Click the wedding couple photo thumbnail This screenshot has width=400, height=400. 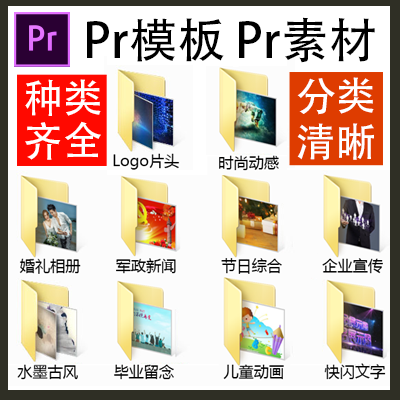pyautogui.click(x=57, y=223)
